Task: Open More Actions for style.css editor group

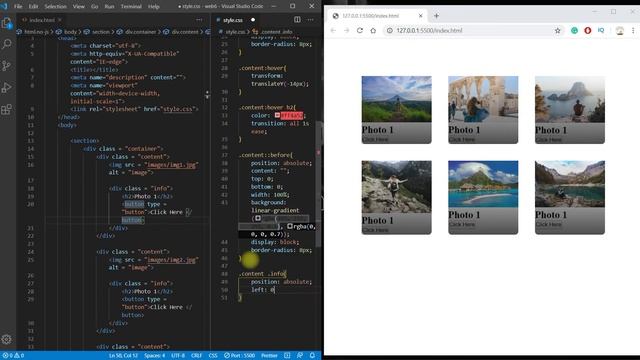Action: [x=311, y=20]
